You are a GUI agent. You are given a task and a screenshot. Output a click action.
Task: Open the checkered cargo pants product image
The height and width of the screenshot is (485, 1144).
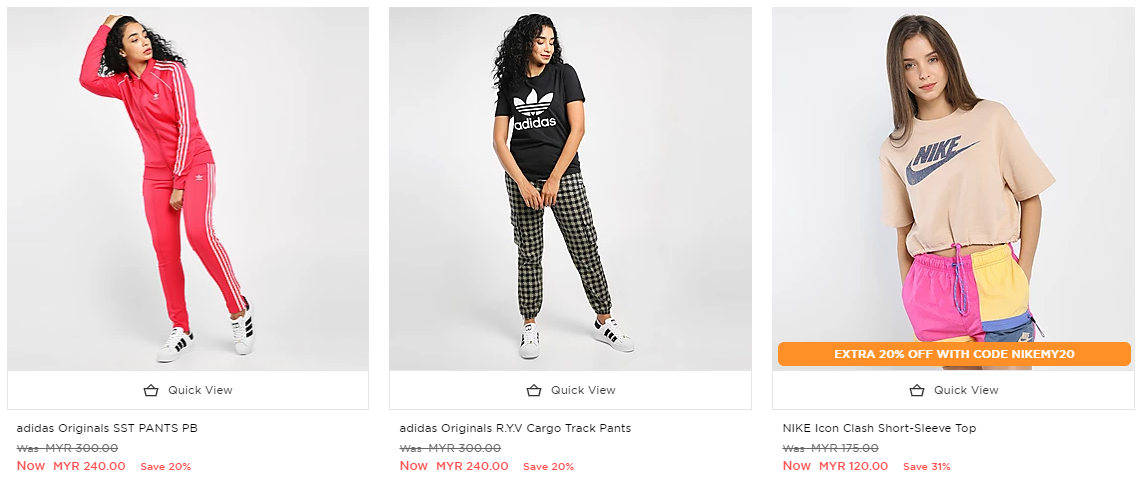tap(570, 189)
